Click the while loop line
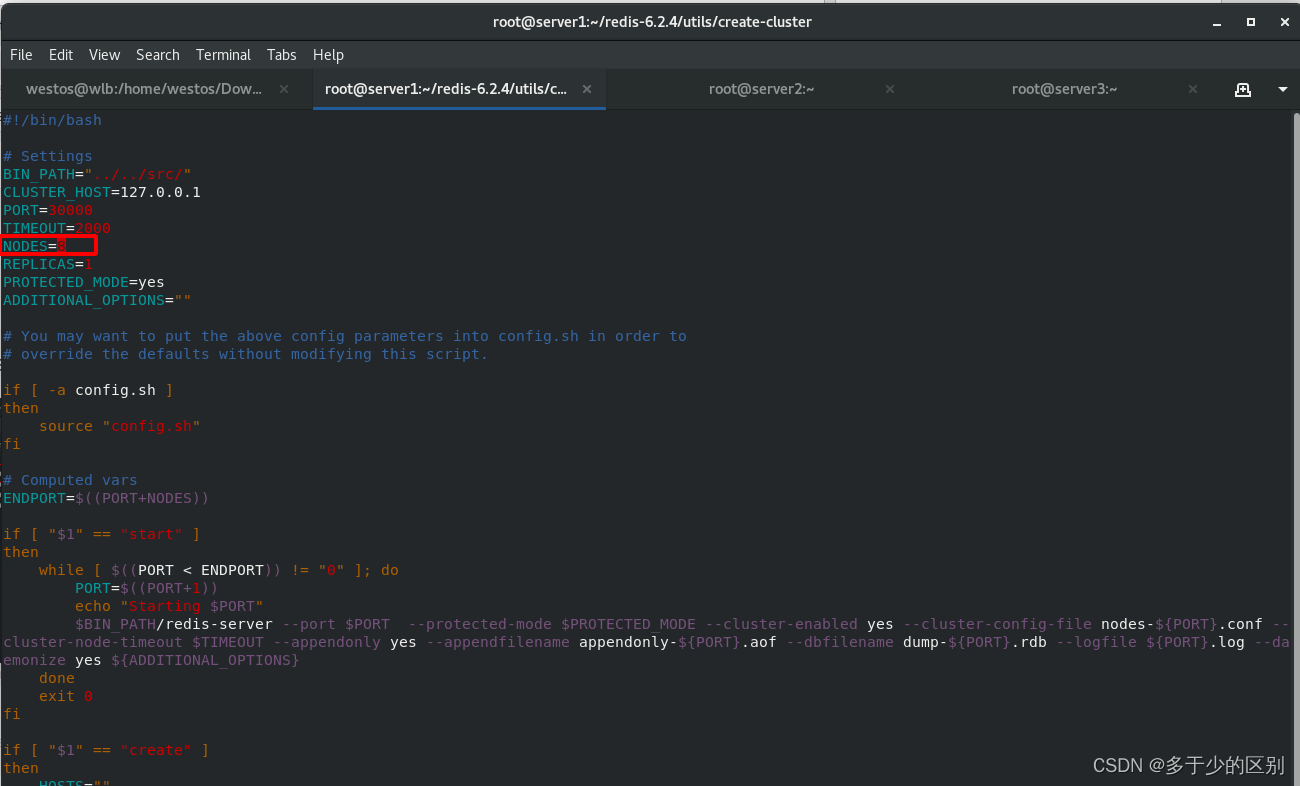This screenshot has width=1300, height=786. tap(219, 570)
